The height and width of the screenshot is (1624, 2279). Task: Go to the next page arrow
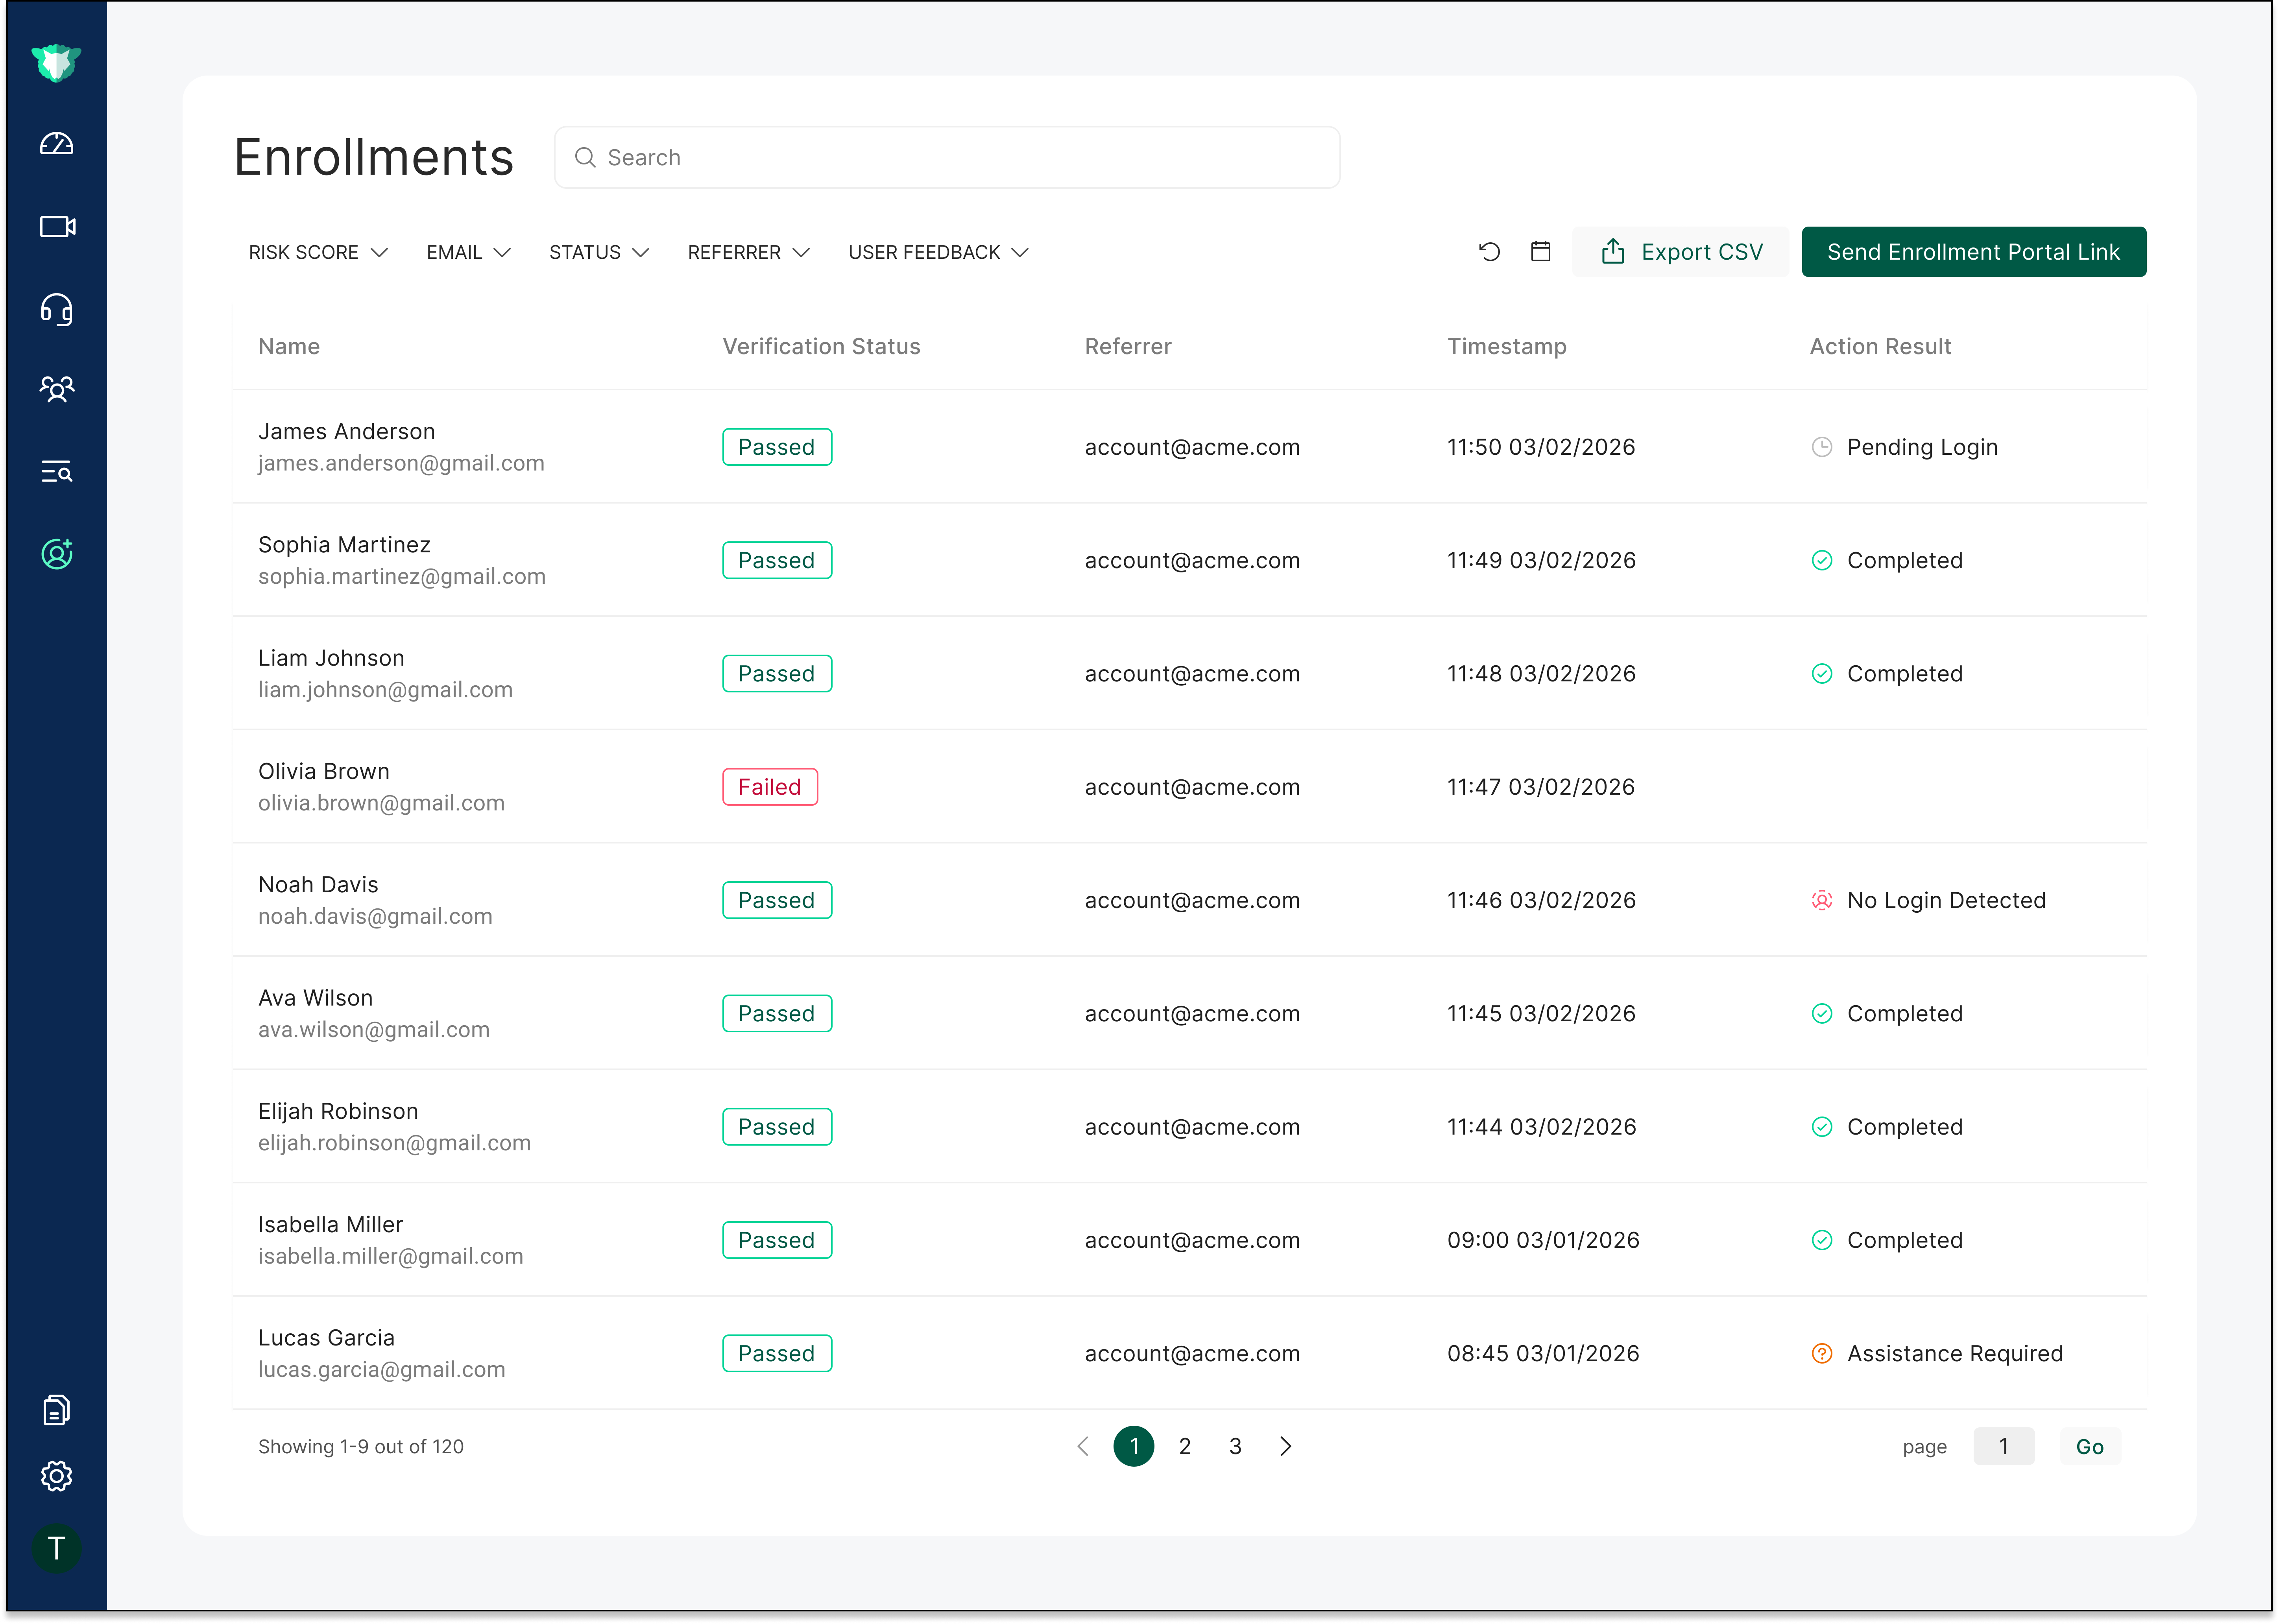1286,1447
